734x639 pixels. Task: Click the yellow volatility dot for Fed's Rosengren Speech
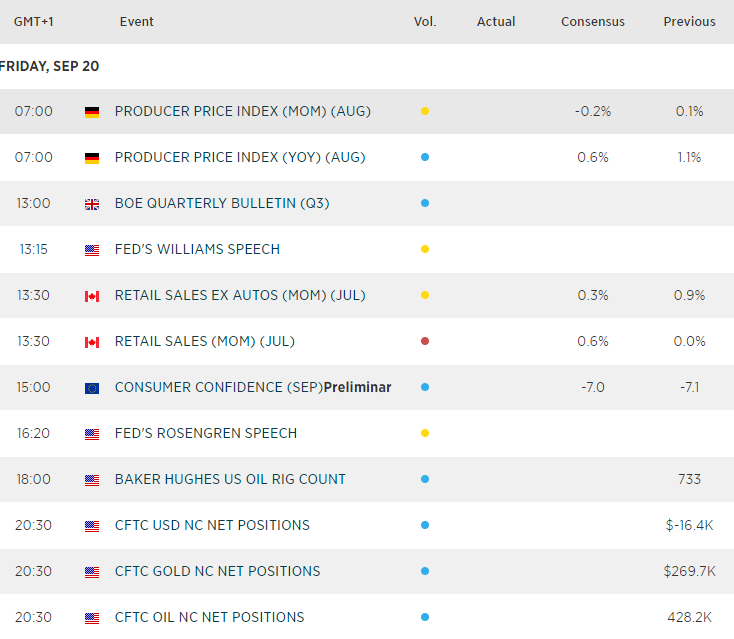tap(425, 434)
